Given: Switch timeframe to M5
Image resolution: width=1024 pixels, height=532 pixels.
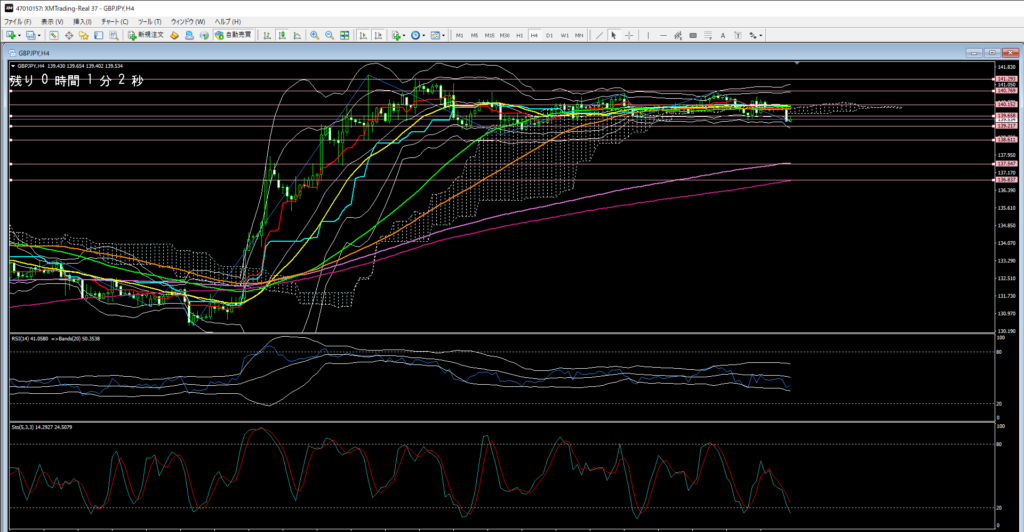Looking at the screenshot, I should pyautogui.click(x=474, y=35).
